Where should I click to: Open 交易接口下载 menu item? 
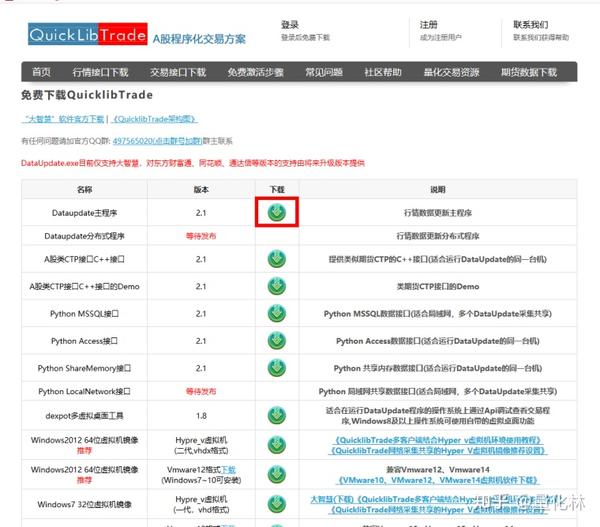(178, 72)
